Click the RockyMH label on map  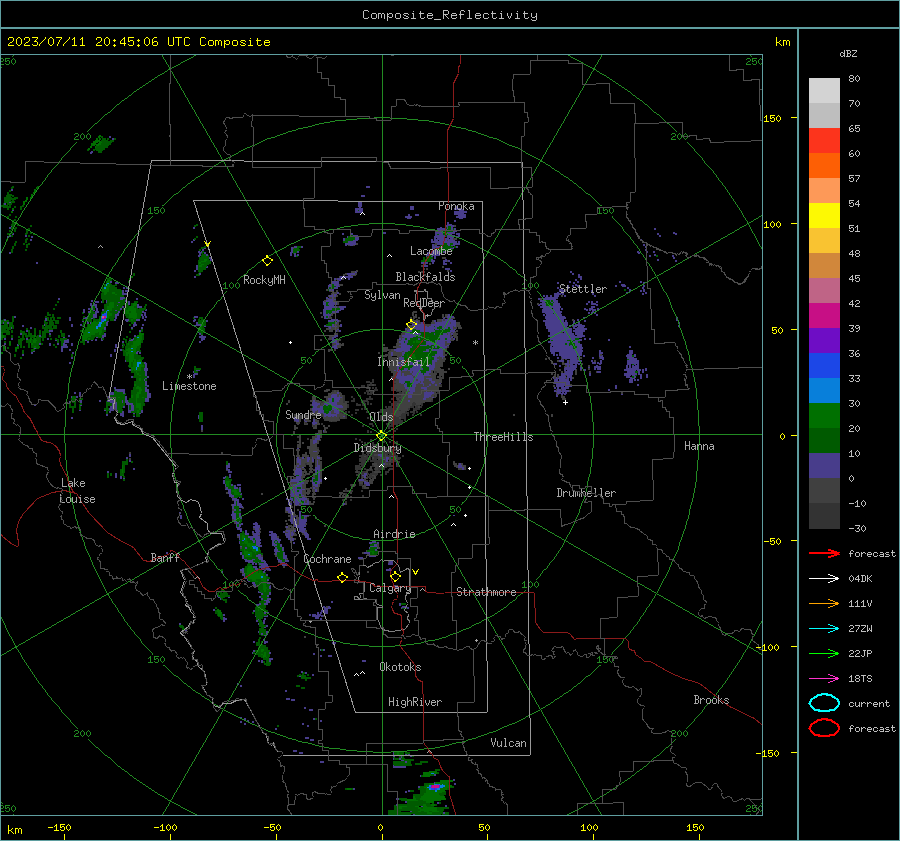pyautogui.click(x=264, y=280)
